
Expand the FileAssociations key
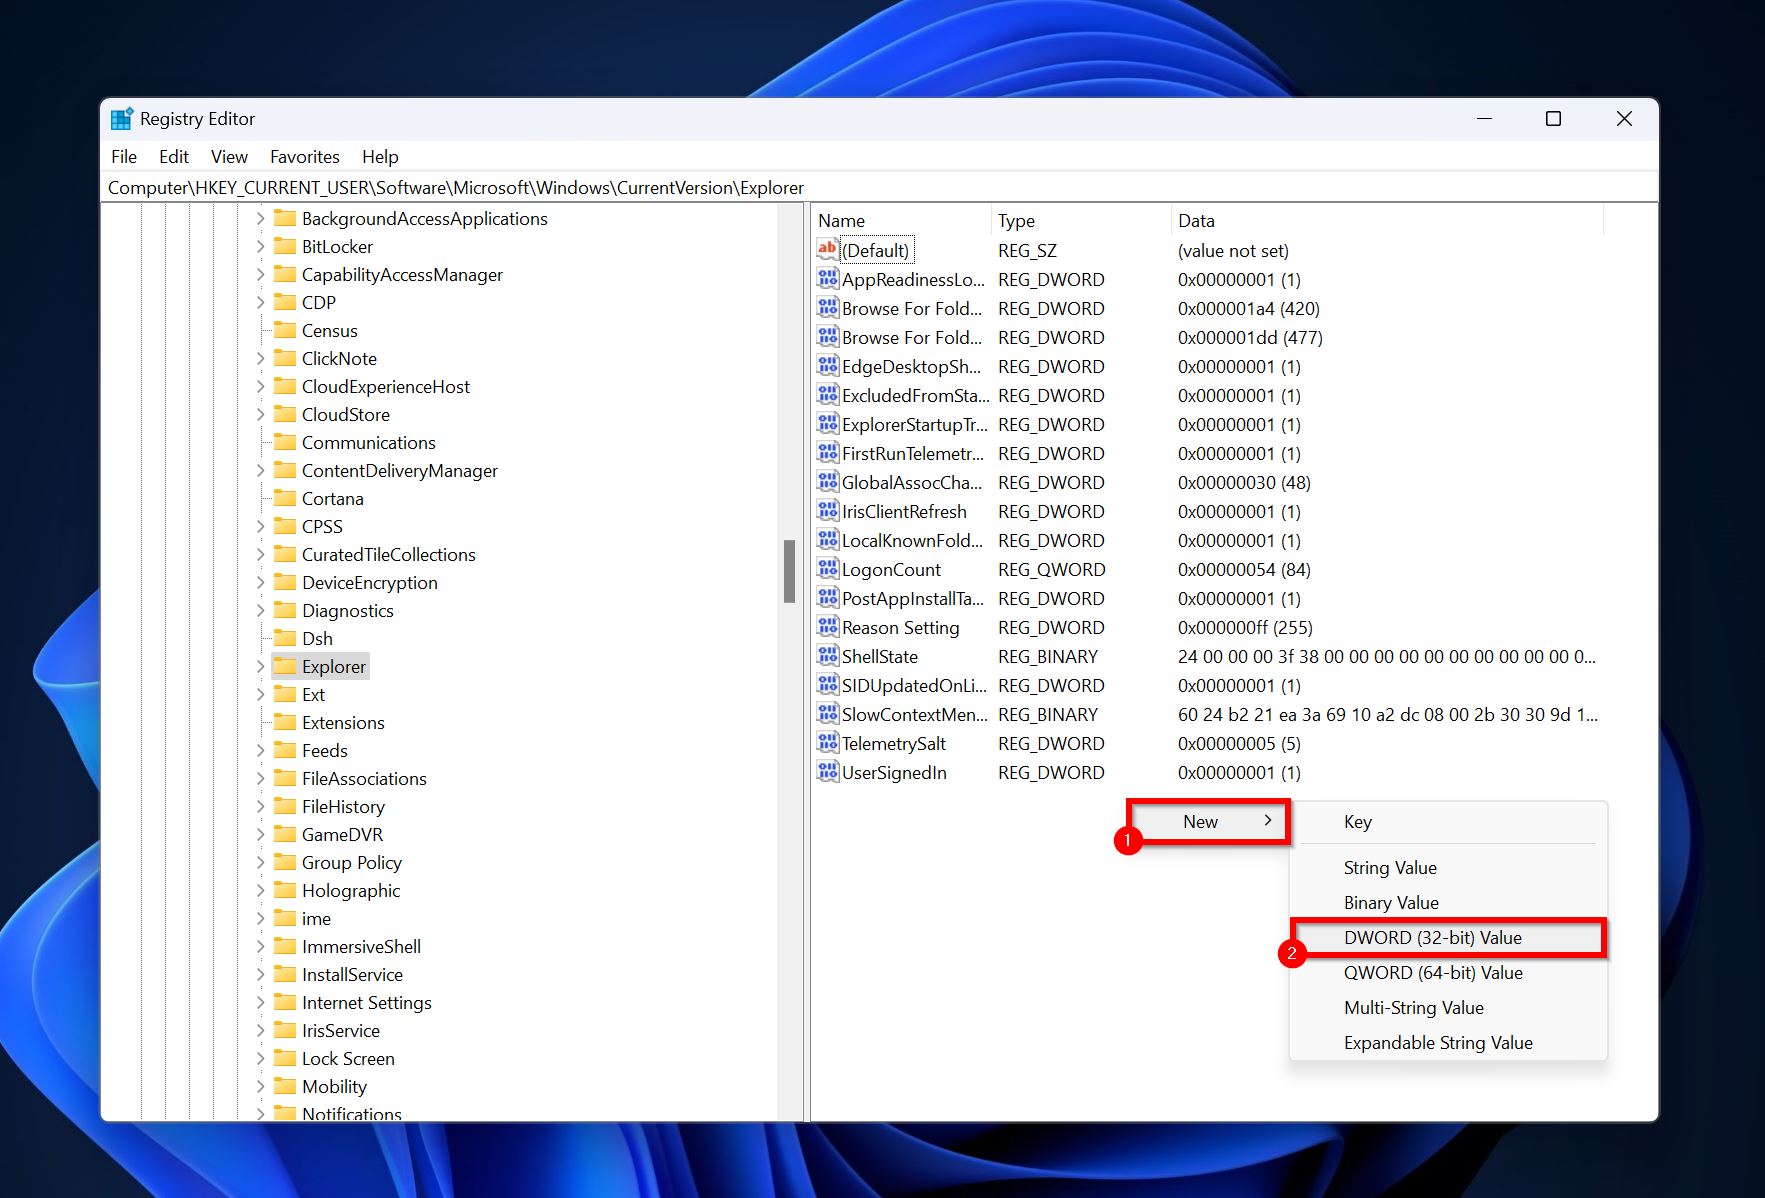coord(260,778)
